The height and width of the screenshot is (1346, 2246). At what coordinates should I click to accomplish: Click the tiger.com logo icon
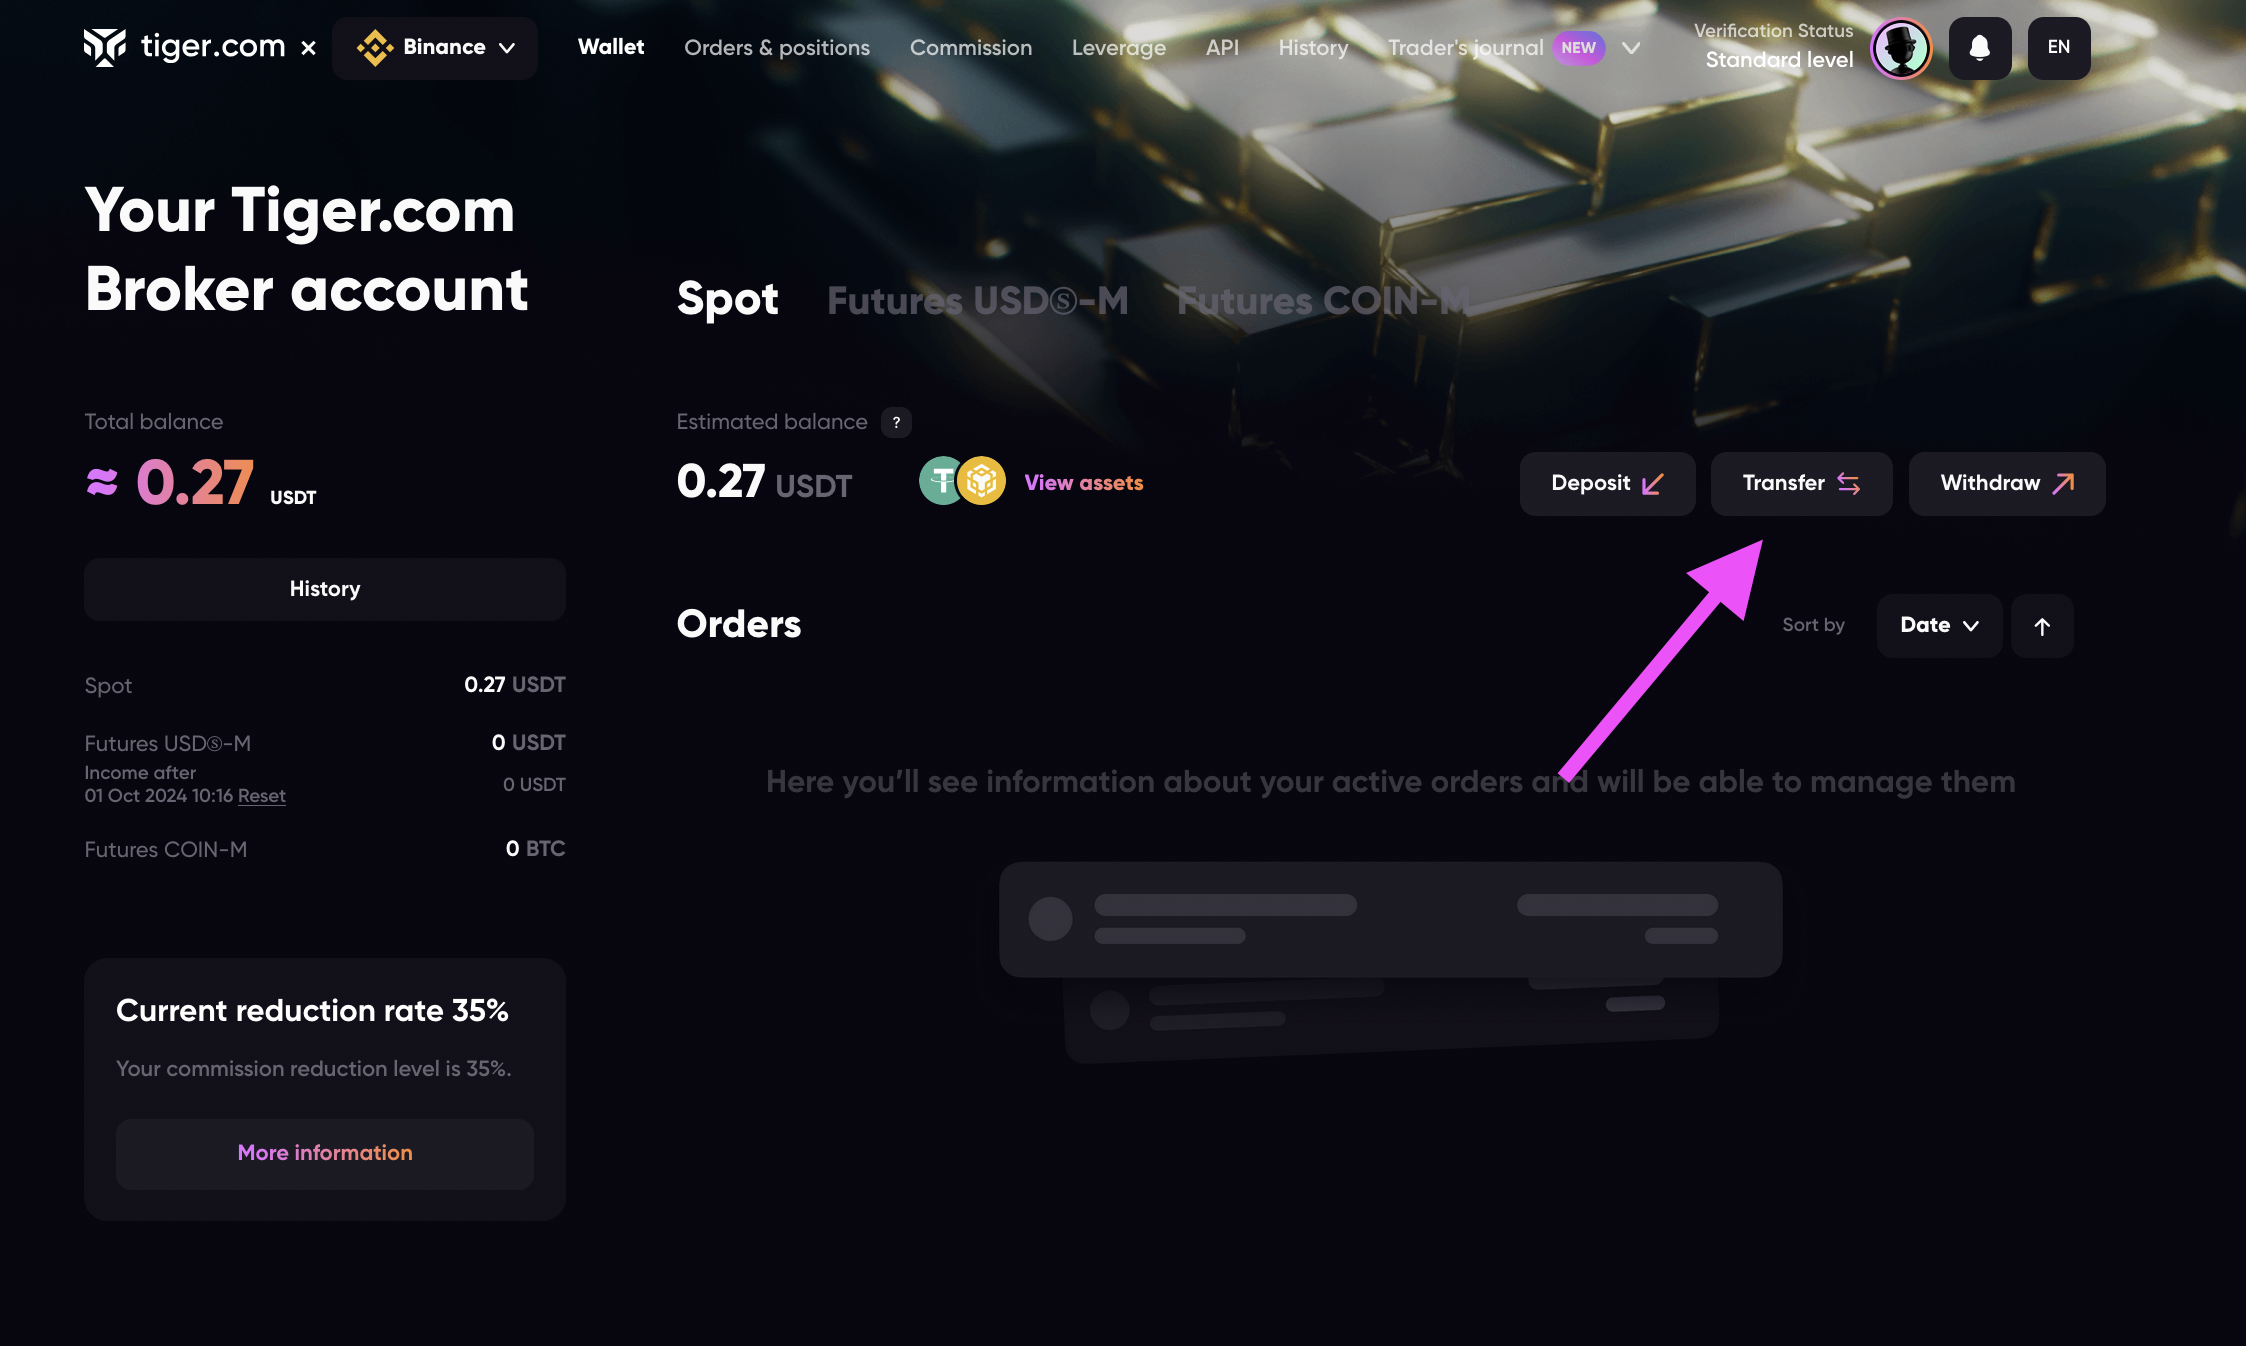pyautogui.click(x=105, y=47)
